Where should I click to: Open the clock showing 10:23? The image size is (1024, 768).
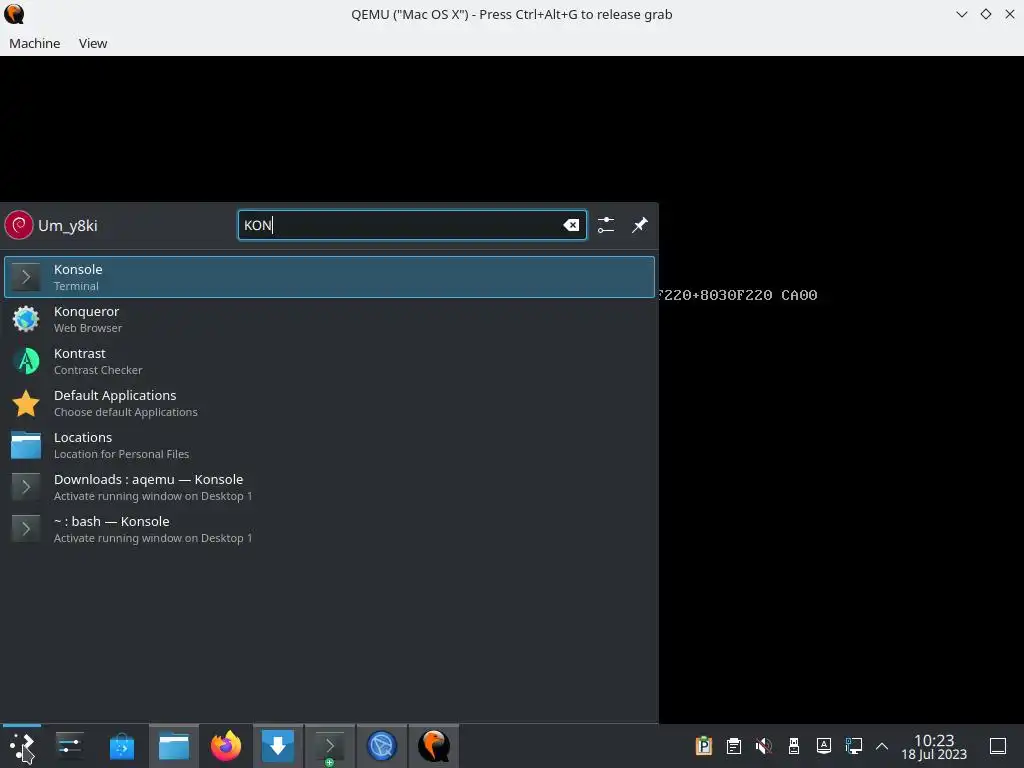click(x=934, y=746)
